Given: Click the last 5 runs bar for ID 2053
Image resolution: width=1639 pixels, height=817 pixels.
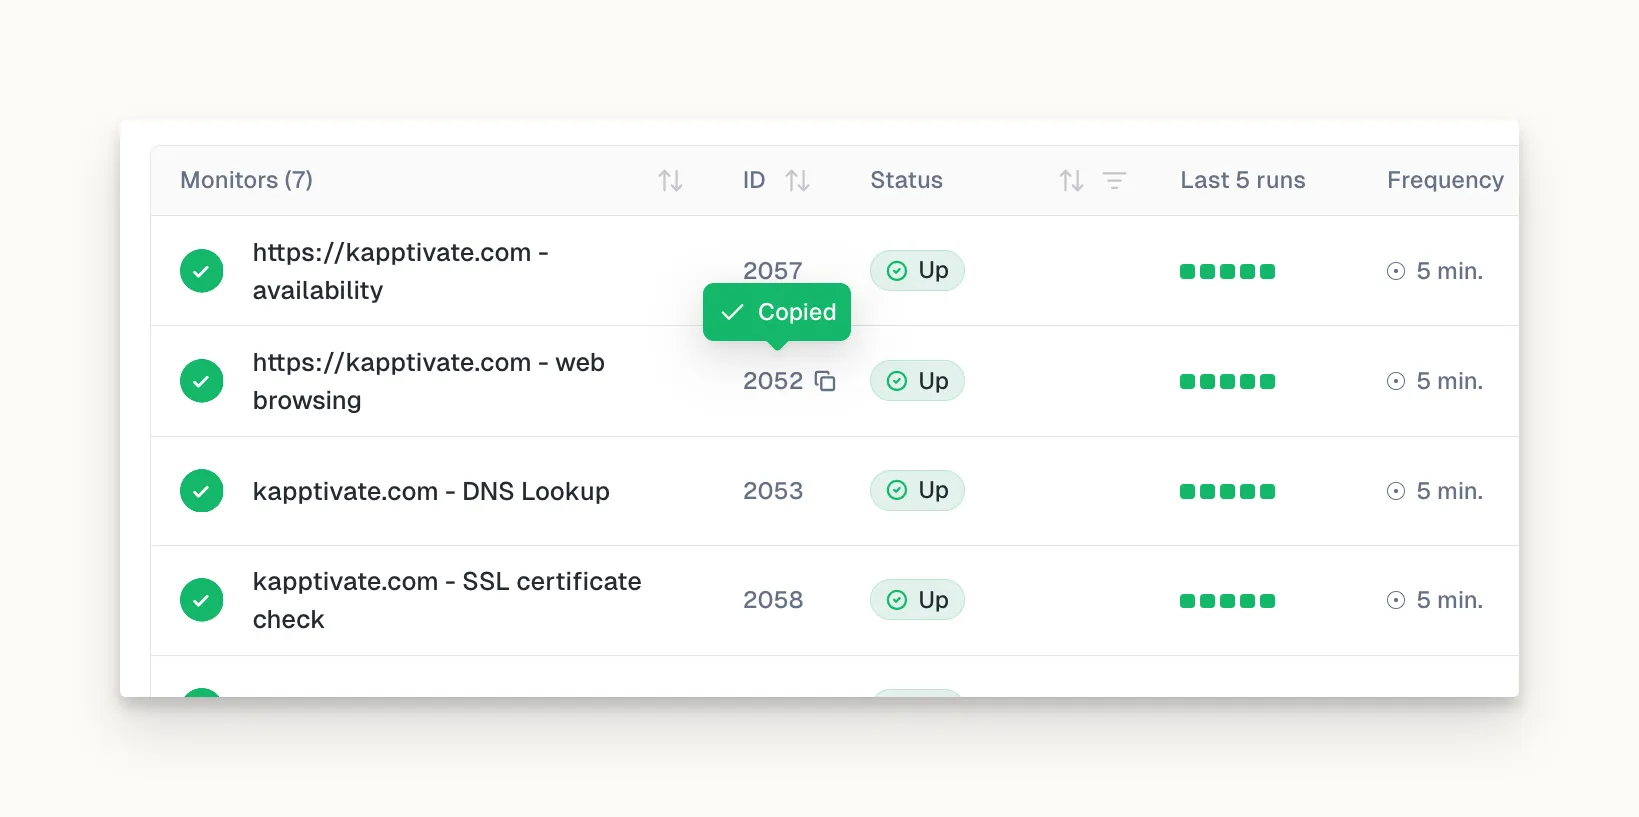Looking at the screenshot, I should 1227,491.
